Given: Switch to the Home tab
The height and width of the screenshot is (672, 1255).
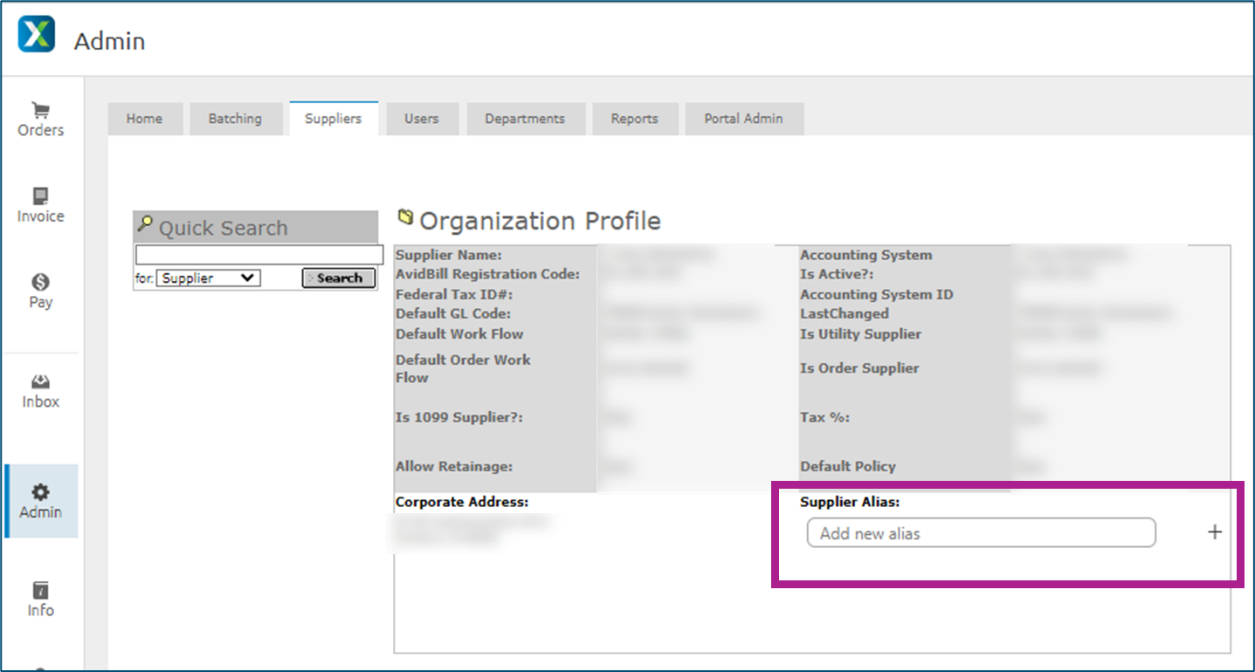Looking at the screenshot, I should tap(144, 118).
